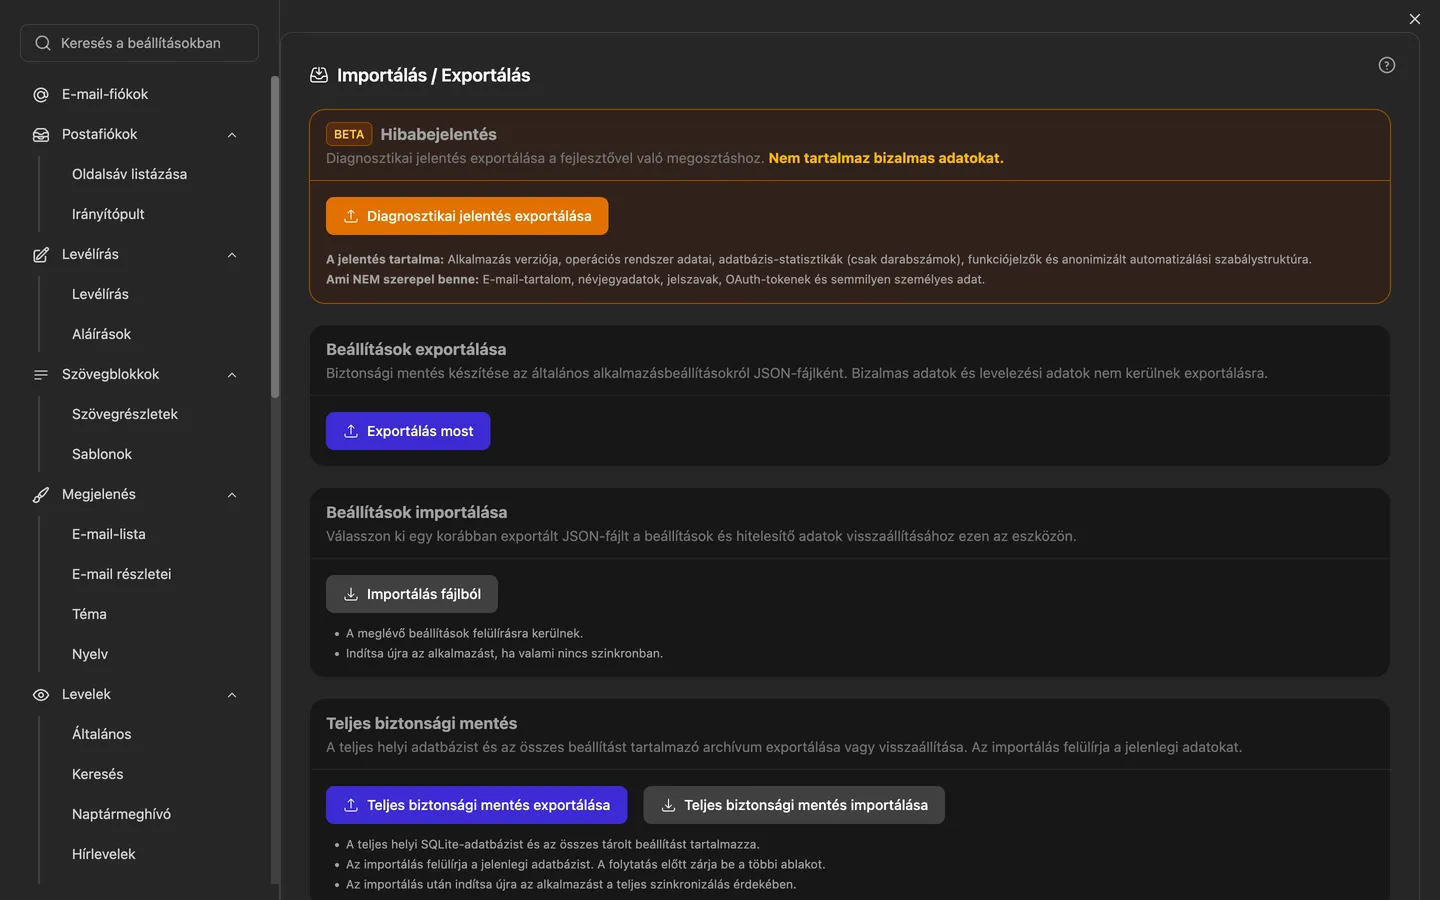The image size is (1440, 900).
Task: Click the E-mail-fiókok at-sign icon
Action: 41,95
